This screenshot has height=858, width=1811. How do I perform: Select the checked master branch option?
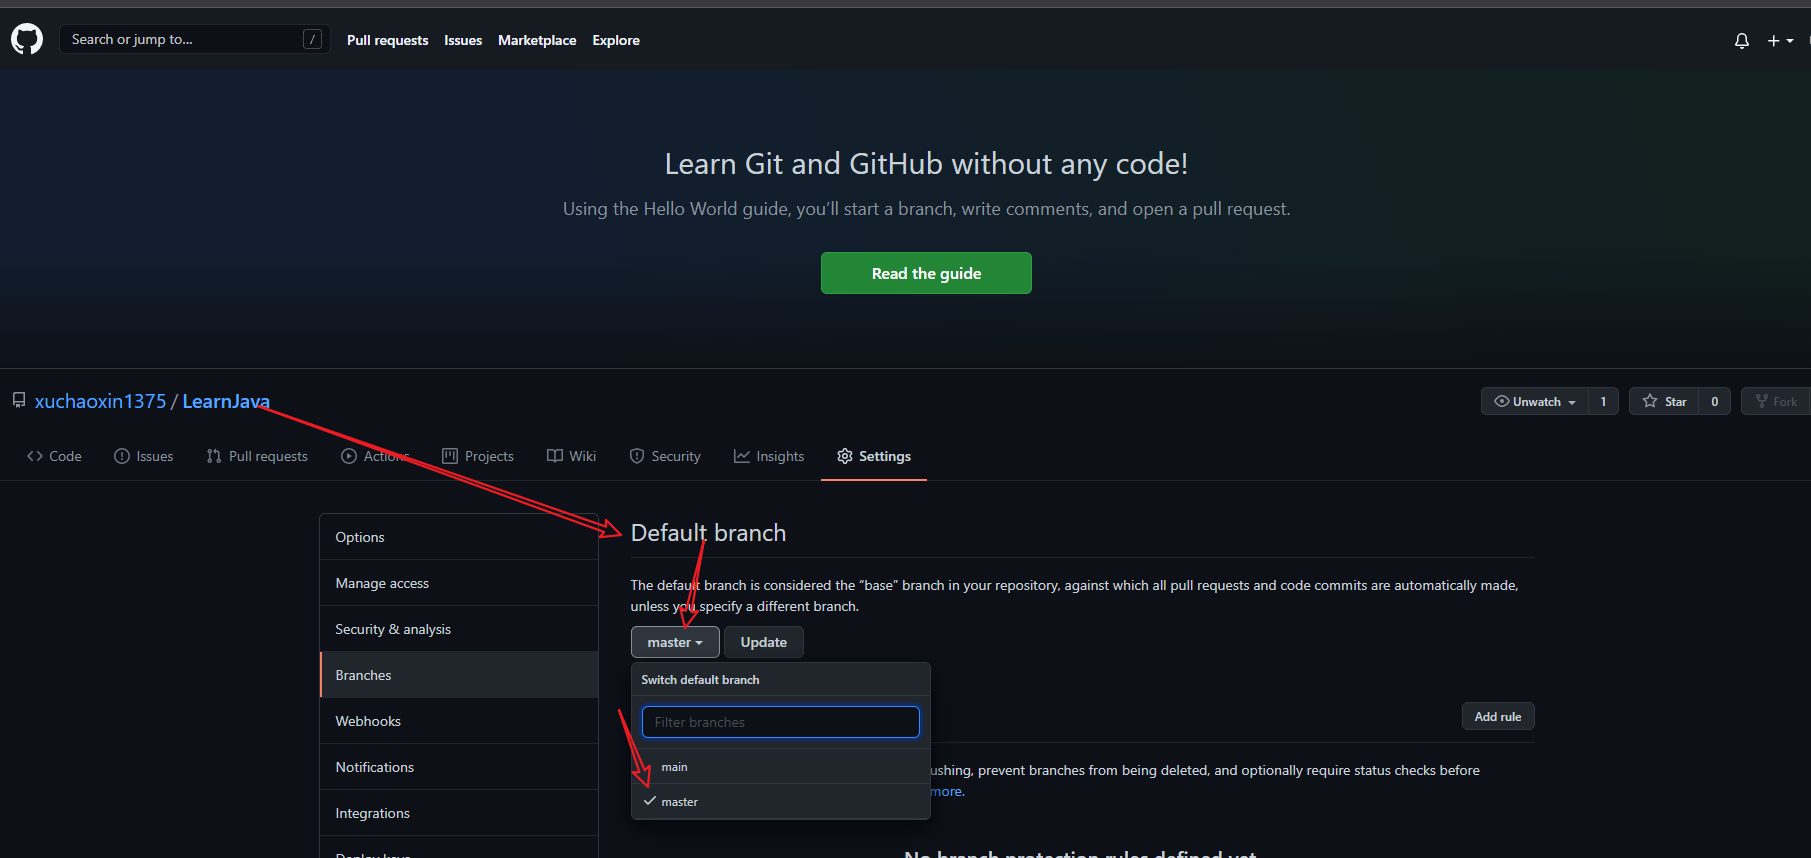pyautogui.click(x=781, y=802)
